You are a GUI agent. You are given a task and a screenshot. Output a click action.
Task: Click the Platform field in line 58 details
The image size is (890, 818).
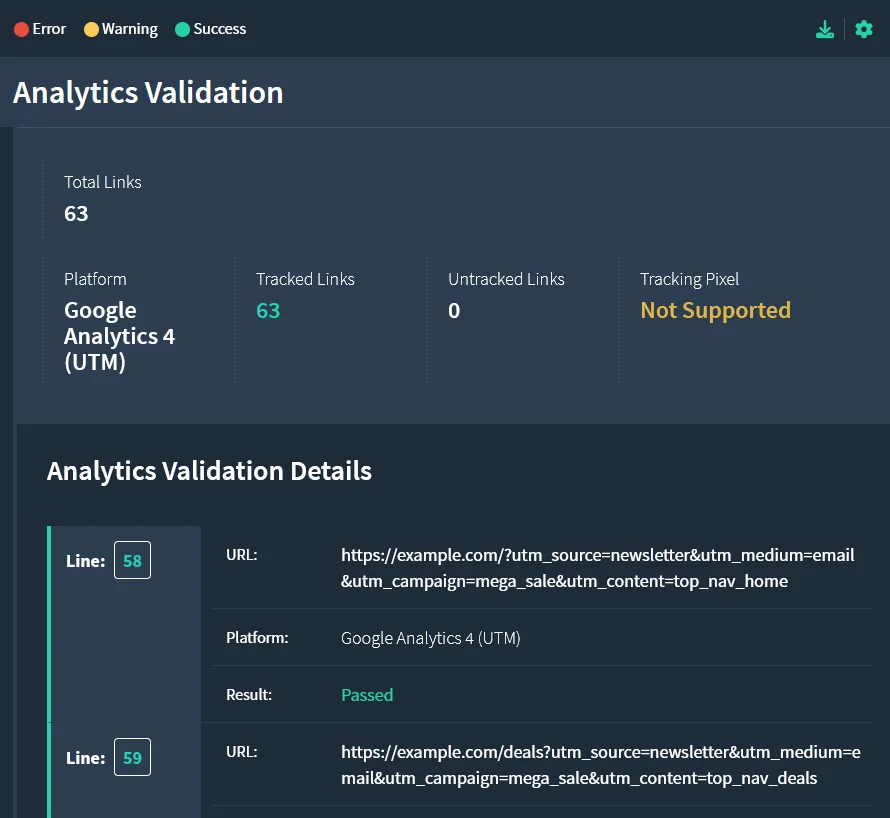[430, 637]
